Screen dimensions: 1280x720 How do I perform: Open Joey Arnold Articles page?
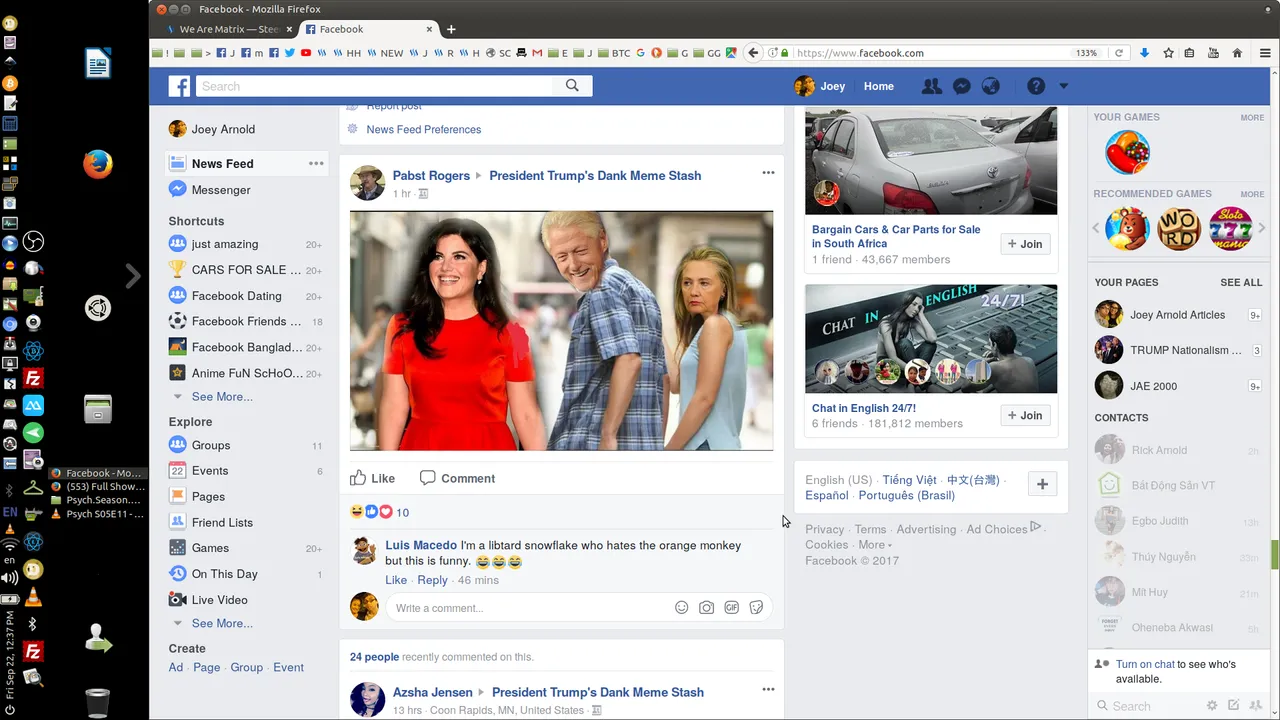click(1178, 315)
